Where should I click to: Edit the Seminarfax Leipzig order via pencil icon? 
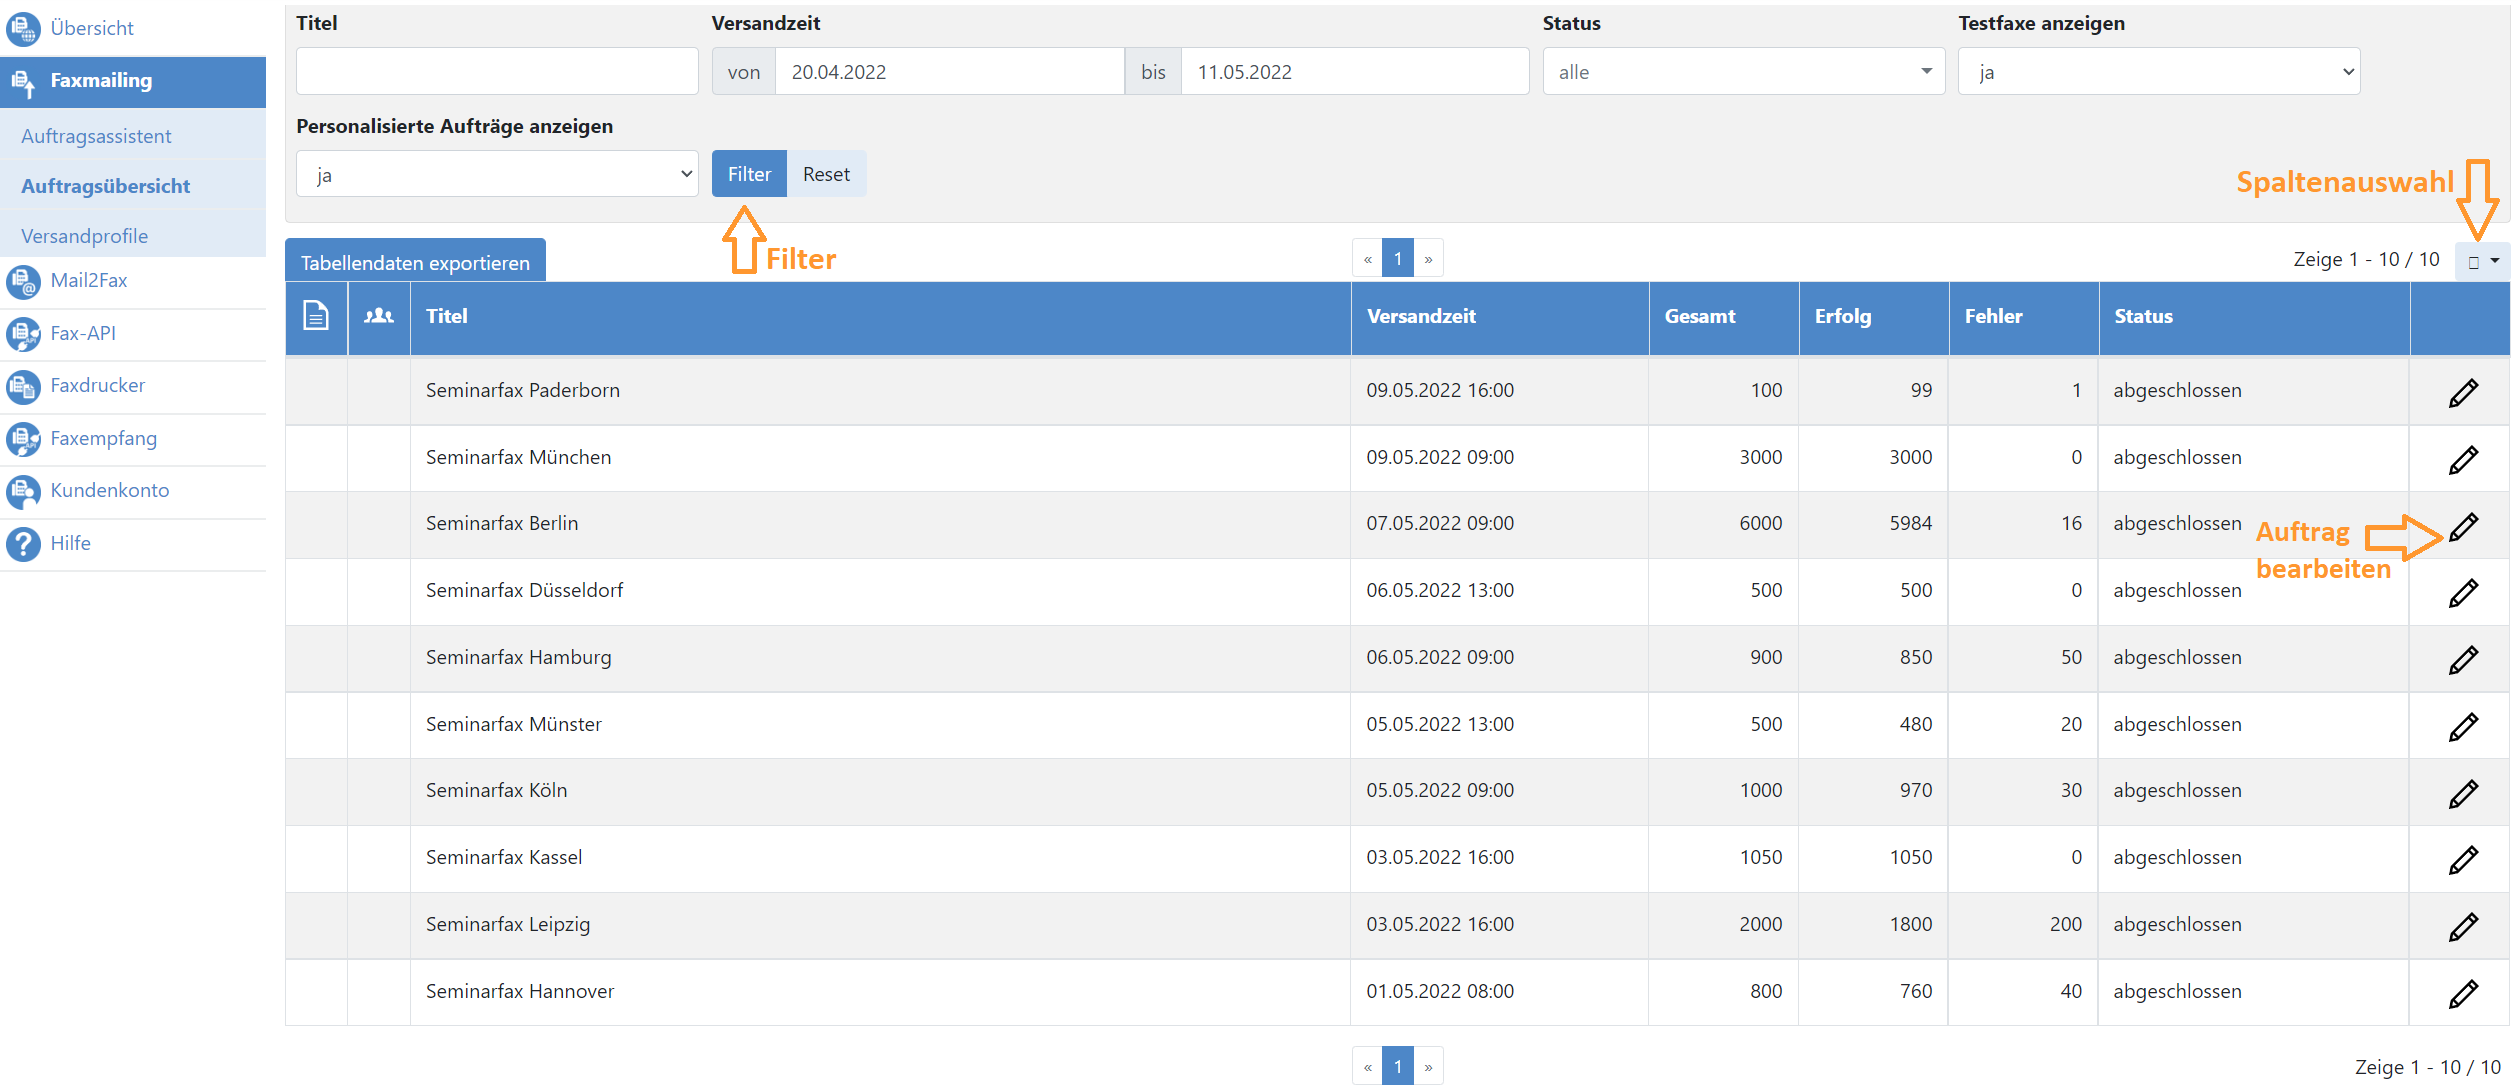click(x=2463, y=927)
